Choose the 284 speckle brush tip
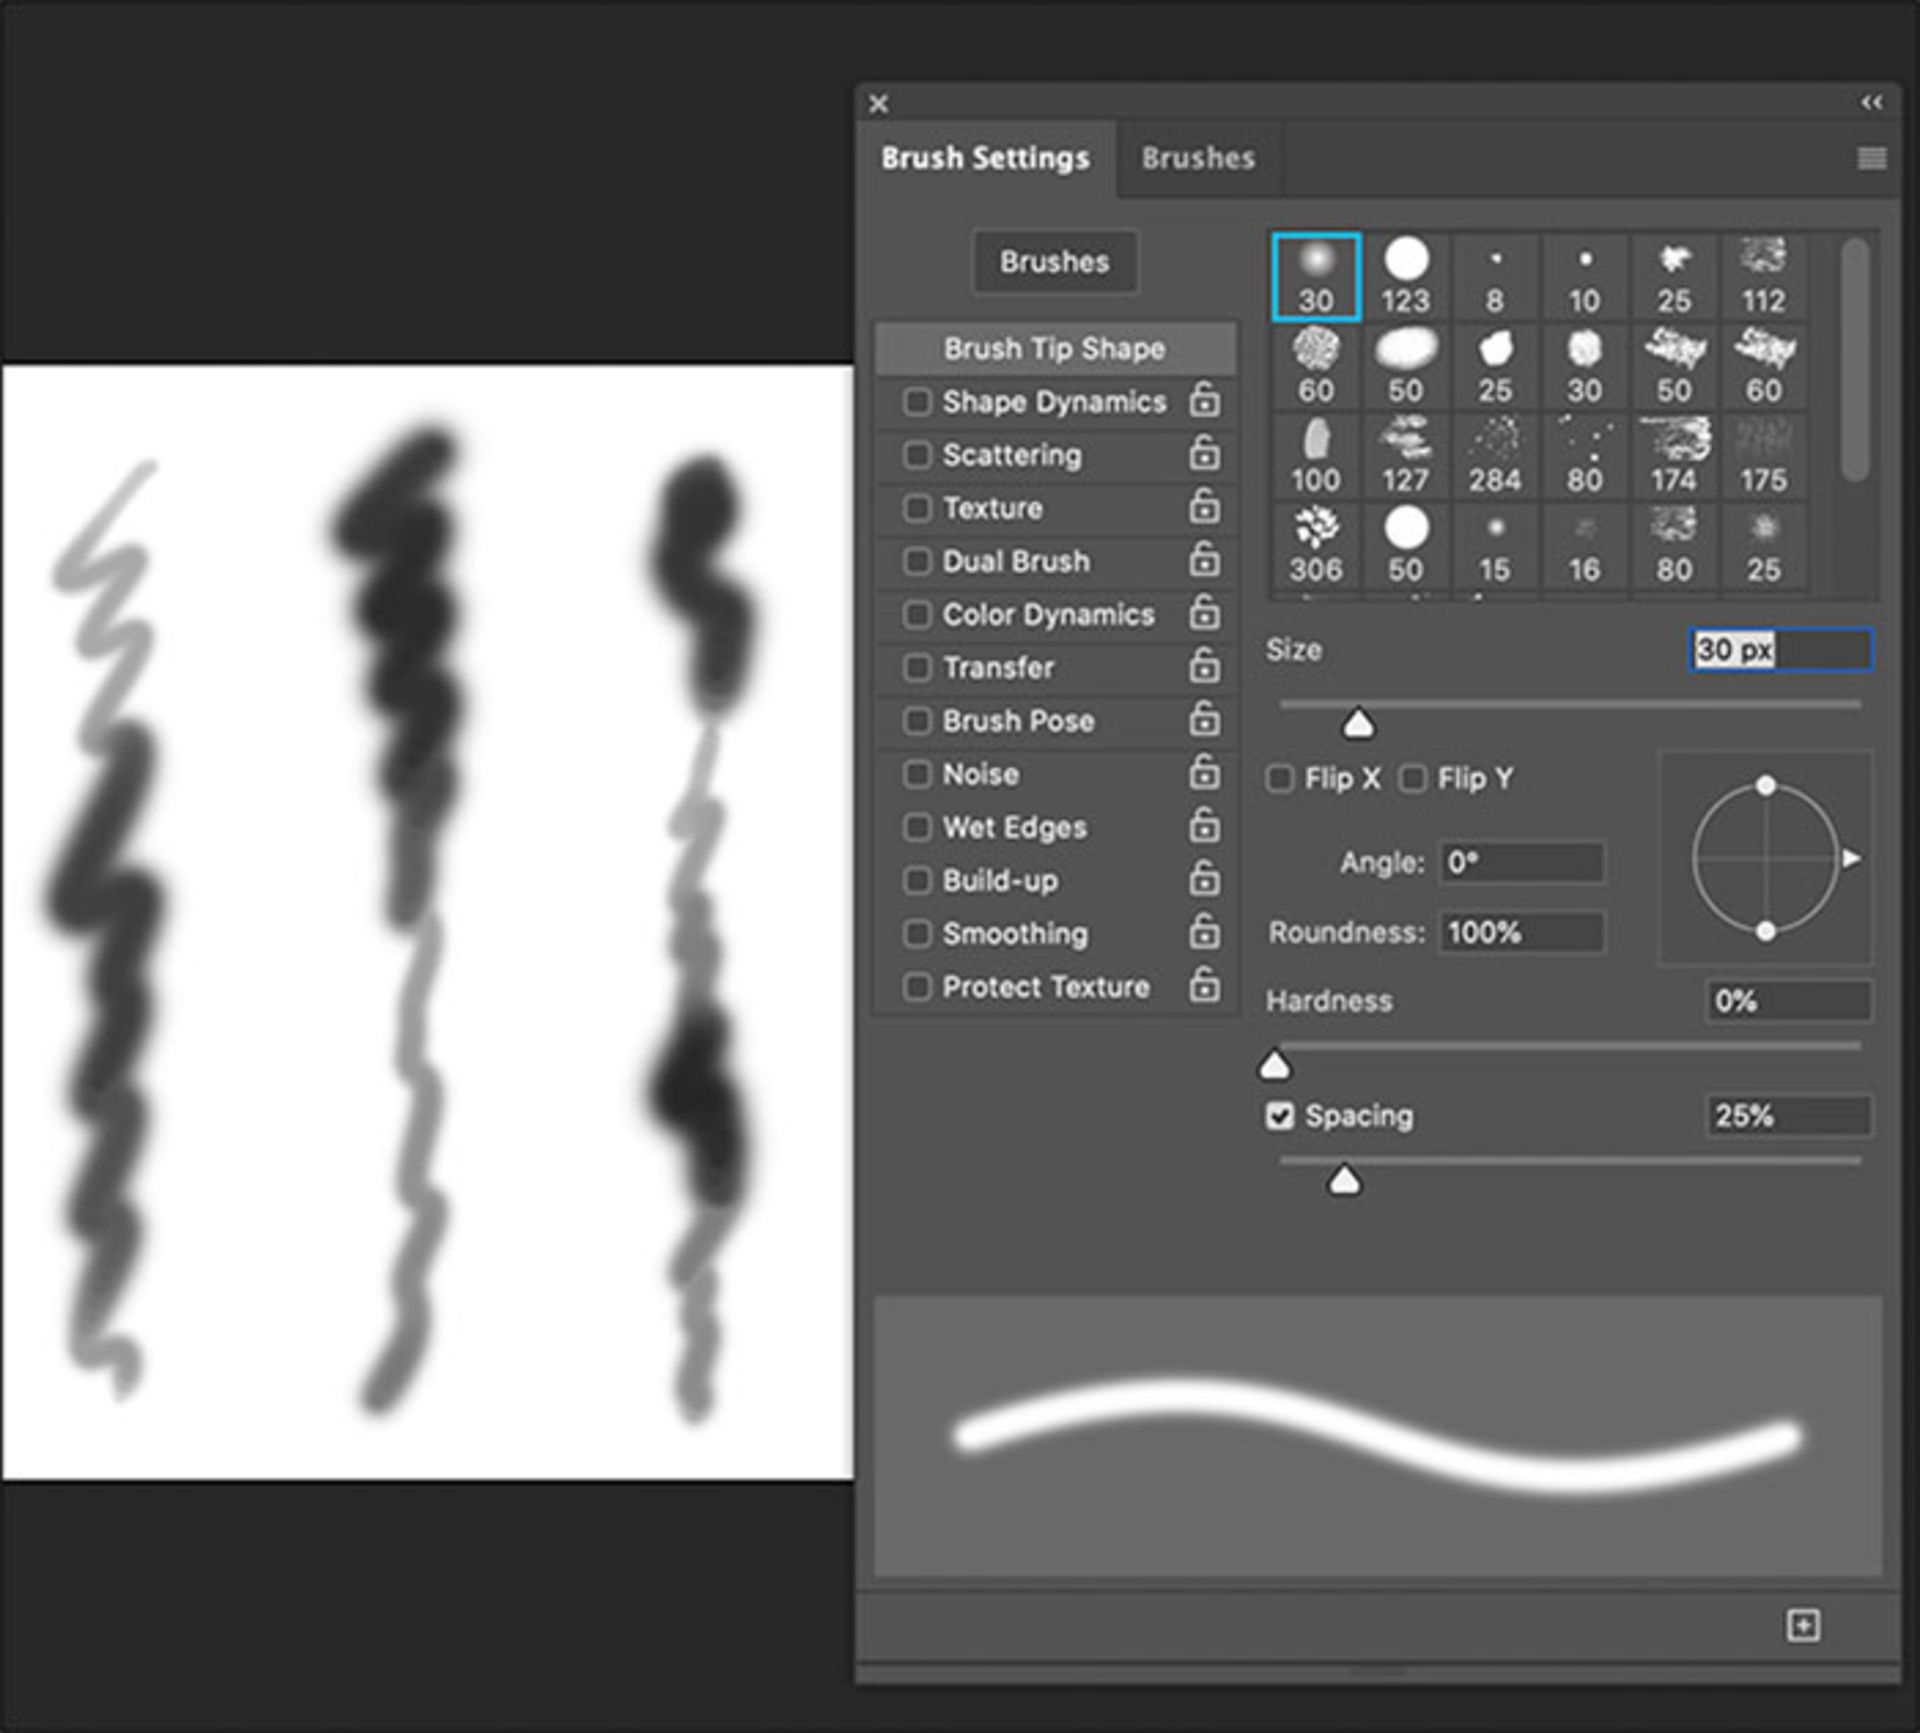This screenshot has height=1733, width=1920. pyautogui.click(x=1494, y=455)
